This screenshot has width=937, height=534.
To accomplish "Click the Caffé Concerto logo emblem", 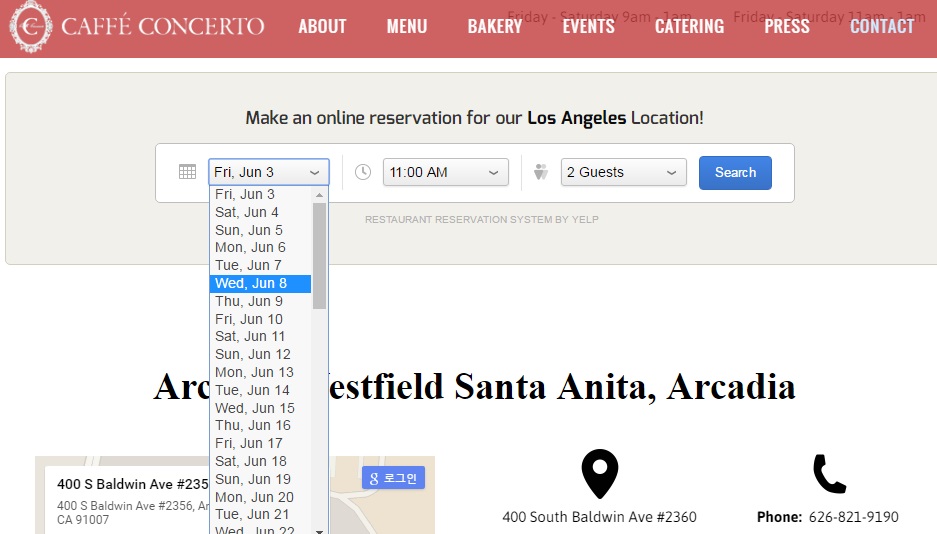I will (30, 27).
